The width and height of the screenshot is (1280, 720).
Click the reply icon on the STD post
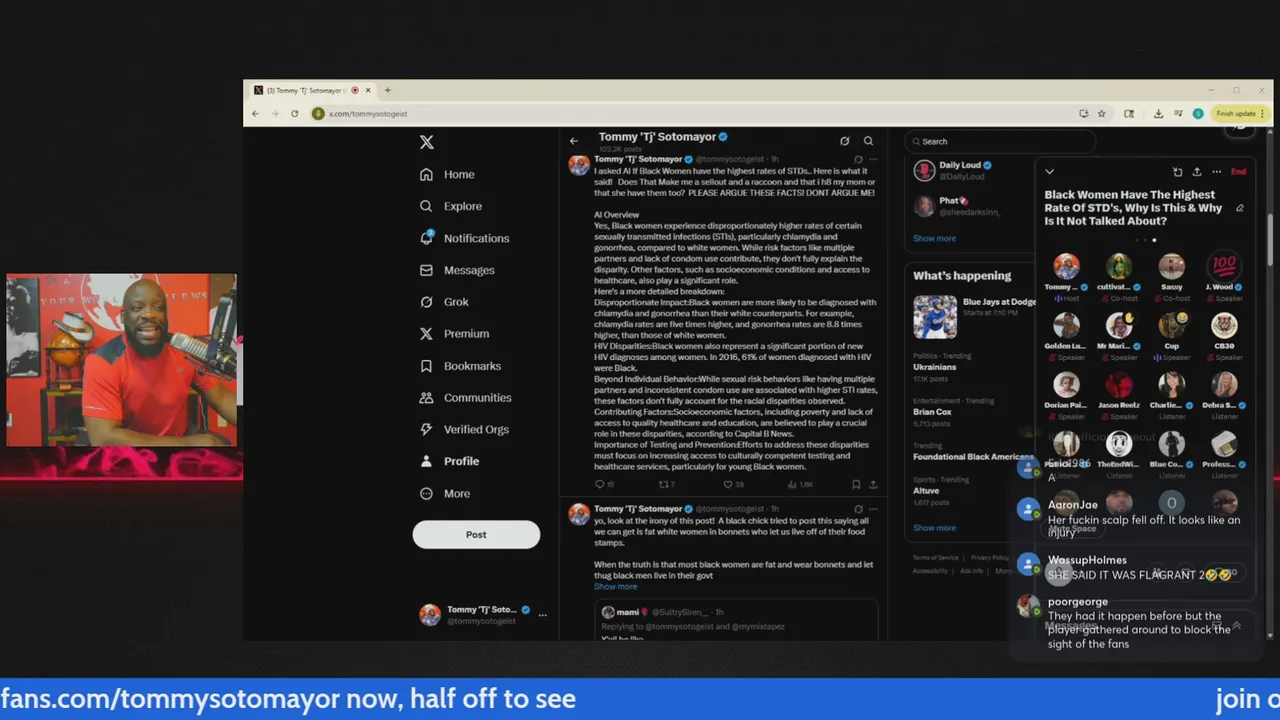pos(600,484)
